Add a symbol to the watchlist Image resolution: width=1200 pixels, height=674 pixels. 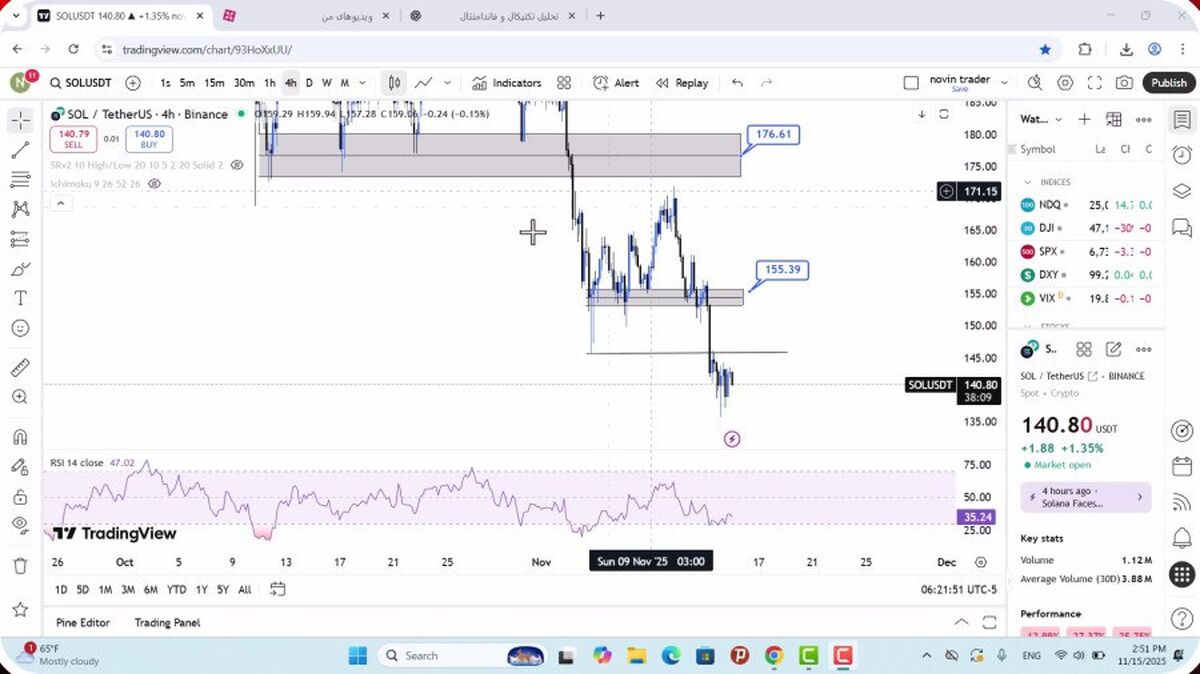1084,120
